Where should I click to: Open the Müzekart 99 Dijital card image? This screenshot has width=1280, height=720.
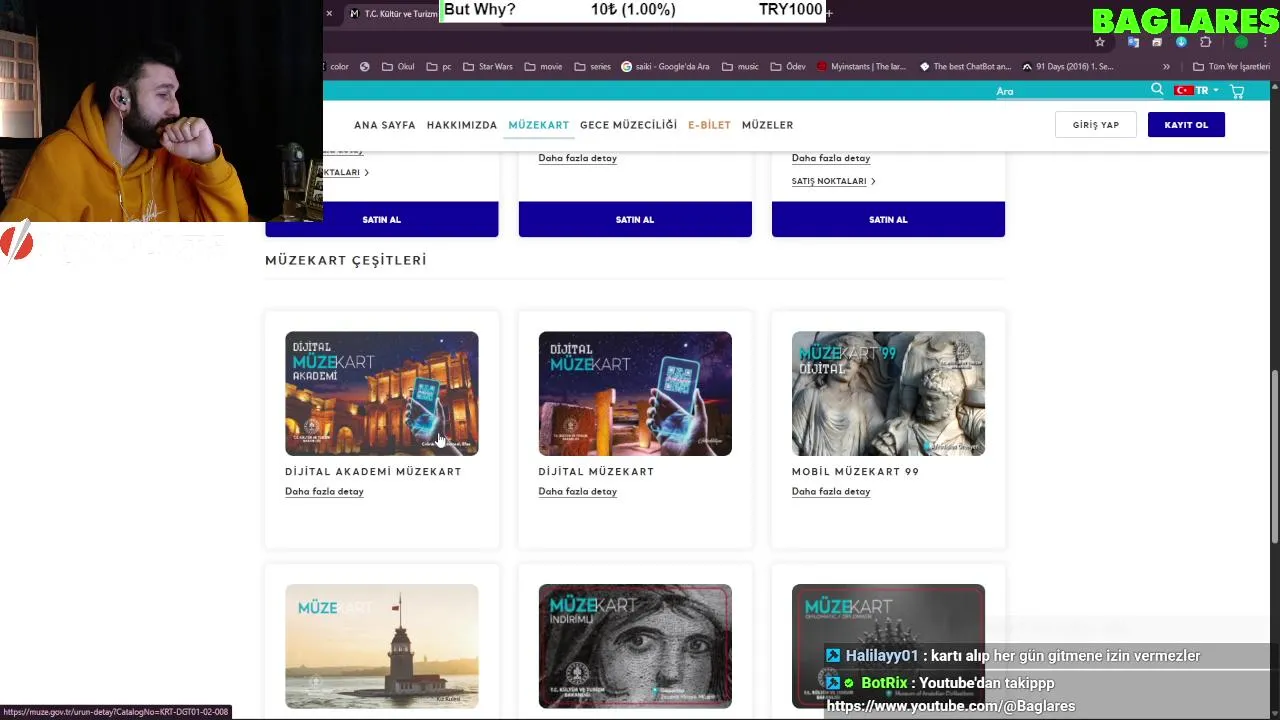click(x=888, y=394)
